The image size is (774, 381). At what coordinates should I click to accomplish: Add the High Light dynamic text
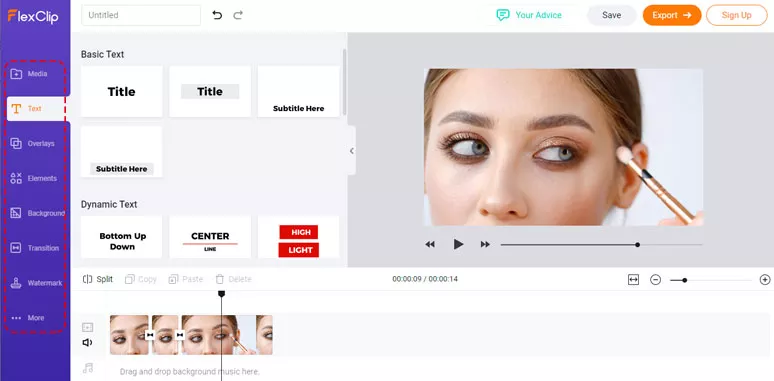pyautogui.click(x=298, y=237)
